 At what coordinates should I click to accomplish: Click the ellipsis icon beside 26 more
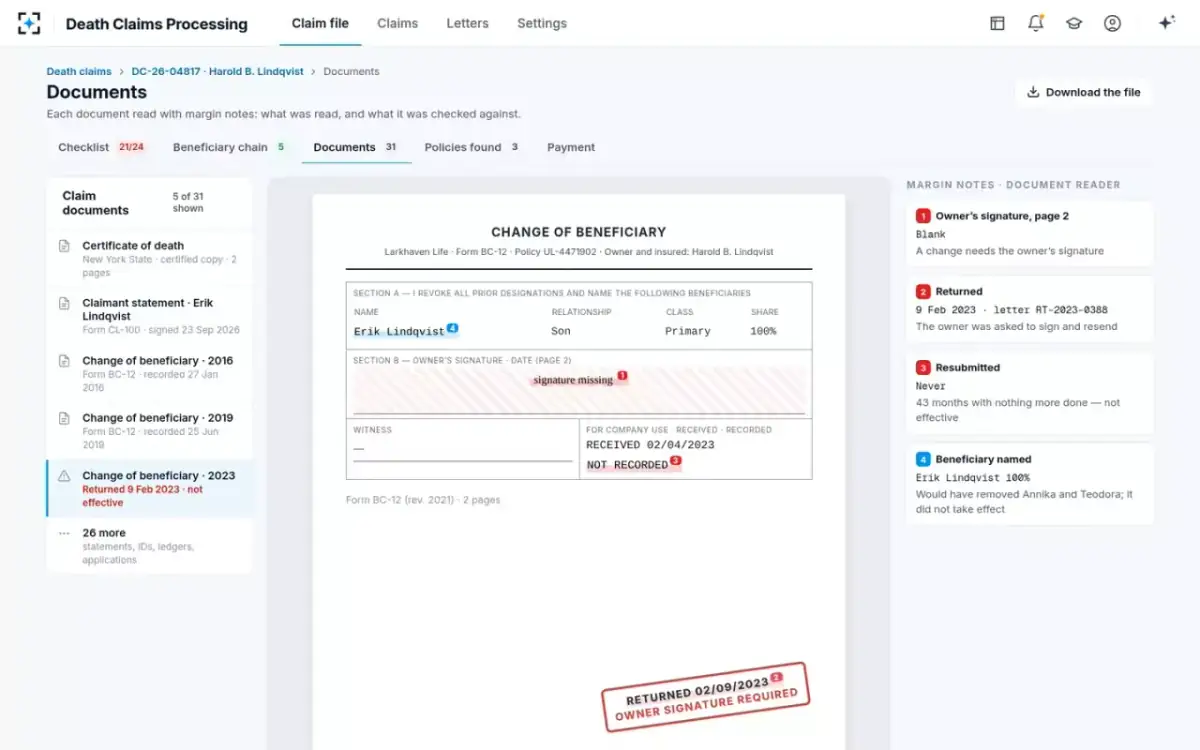(x=64, y=533)
